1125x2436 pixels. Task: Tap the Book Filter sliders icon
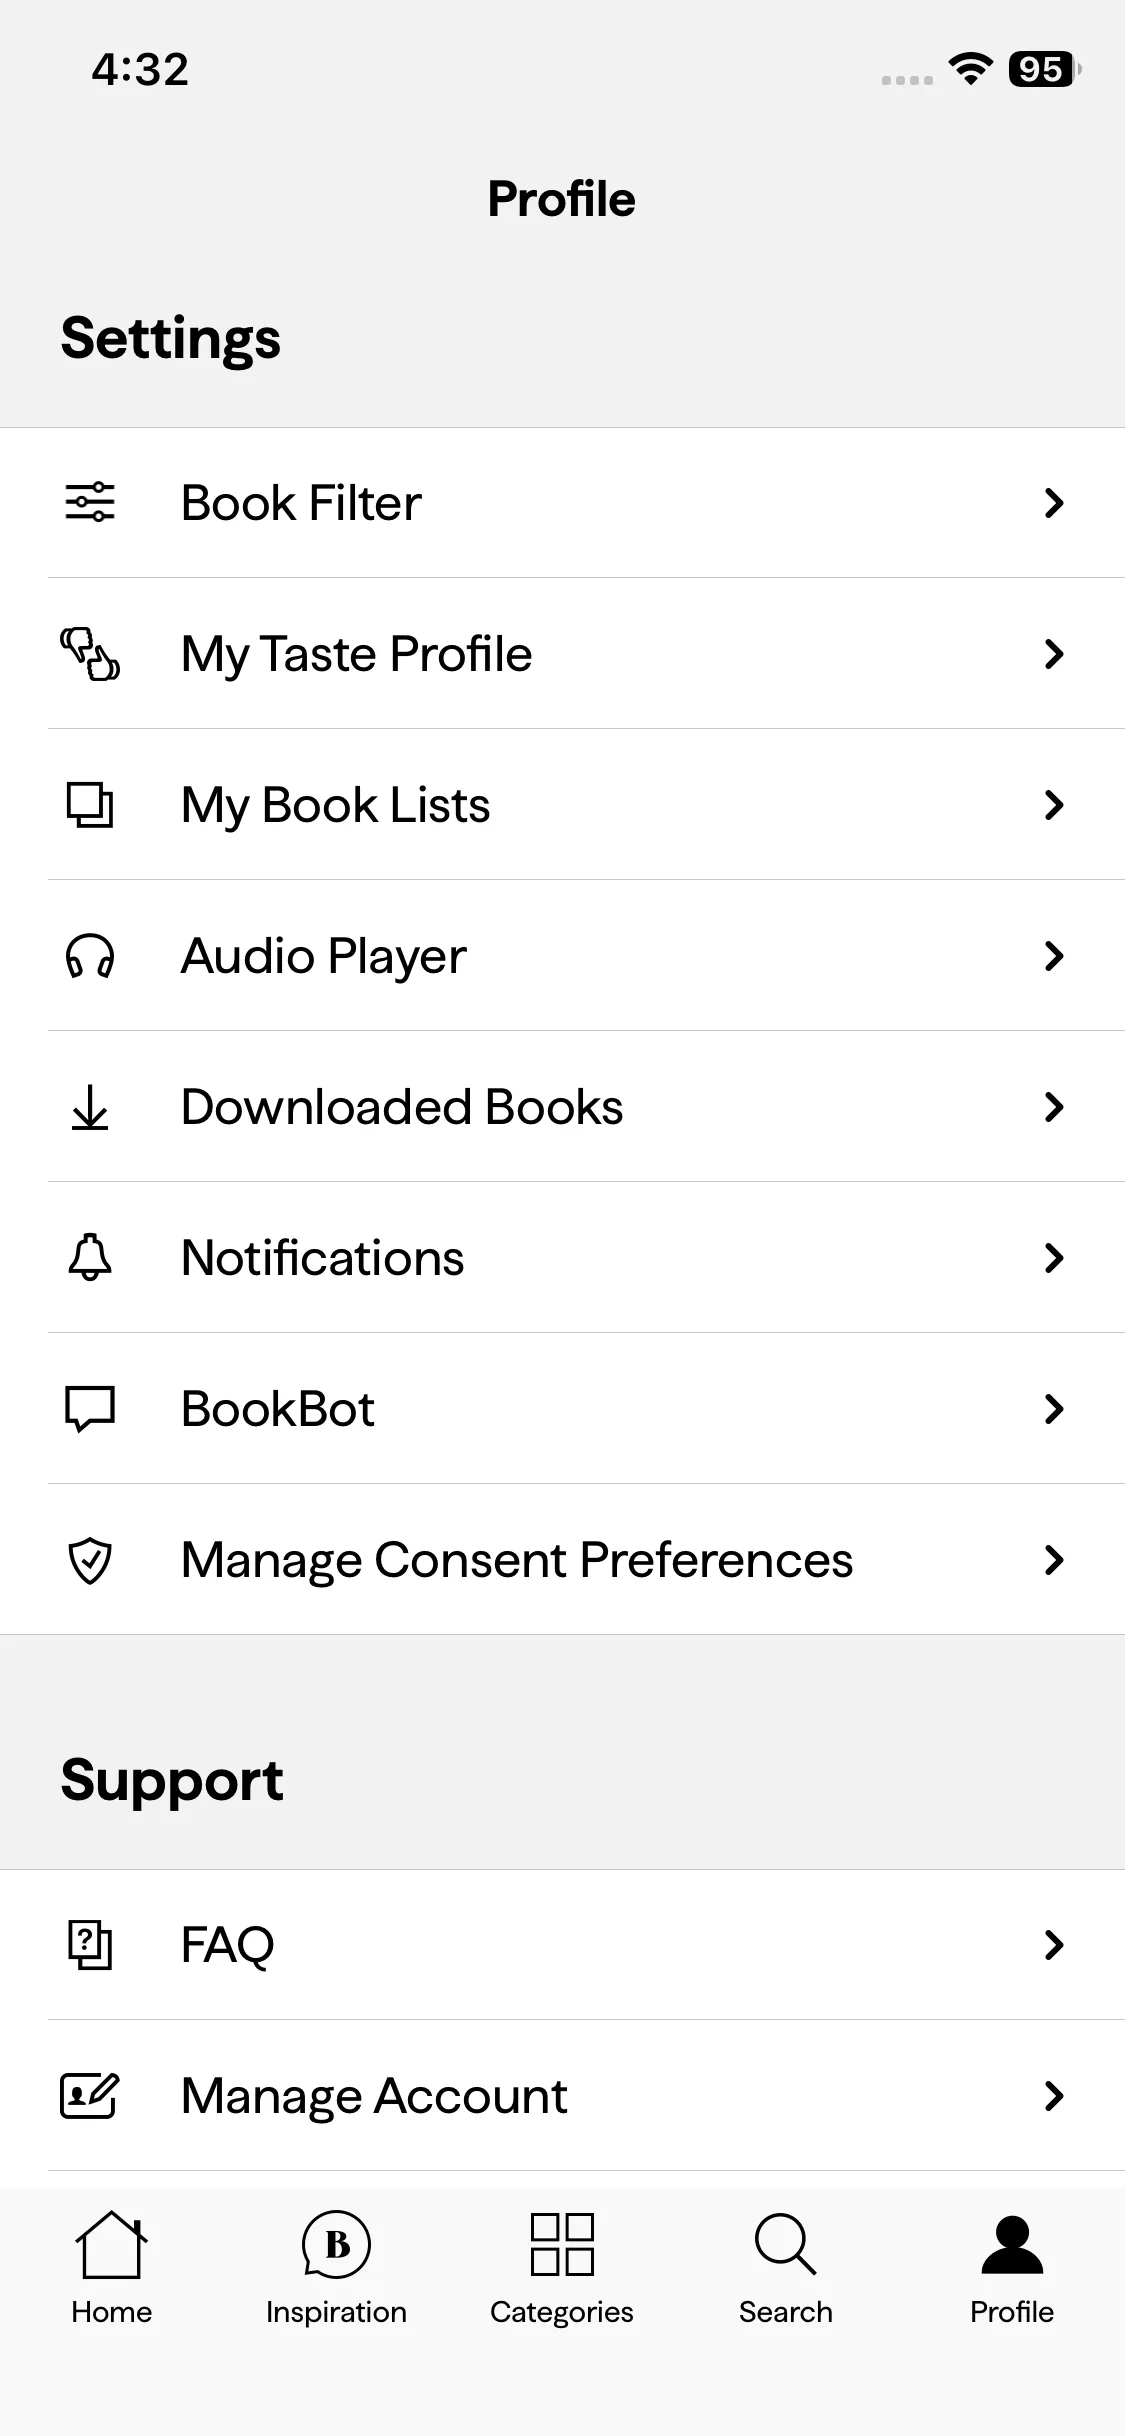[x=90, y=503]
